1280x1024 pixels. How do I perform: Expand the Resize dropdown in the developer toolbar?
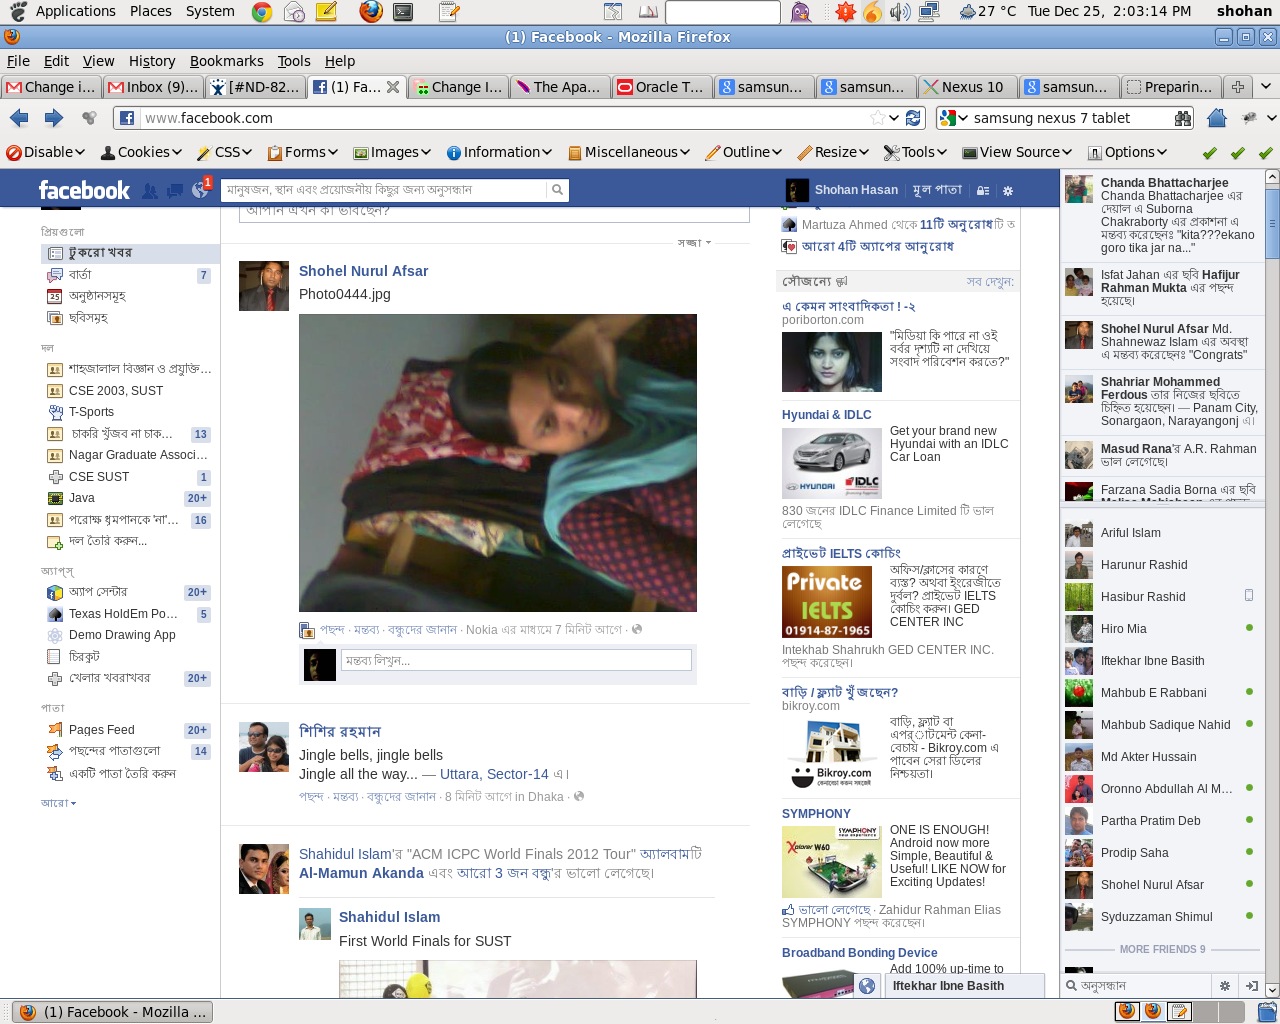click(x=833, y=152)
